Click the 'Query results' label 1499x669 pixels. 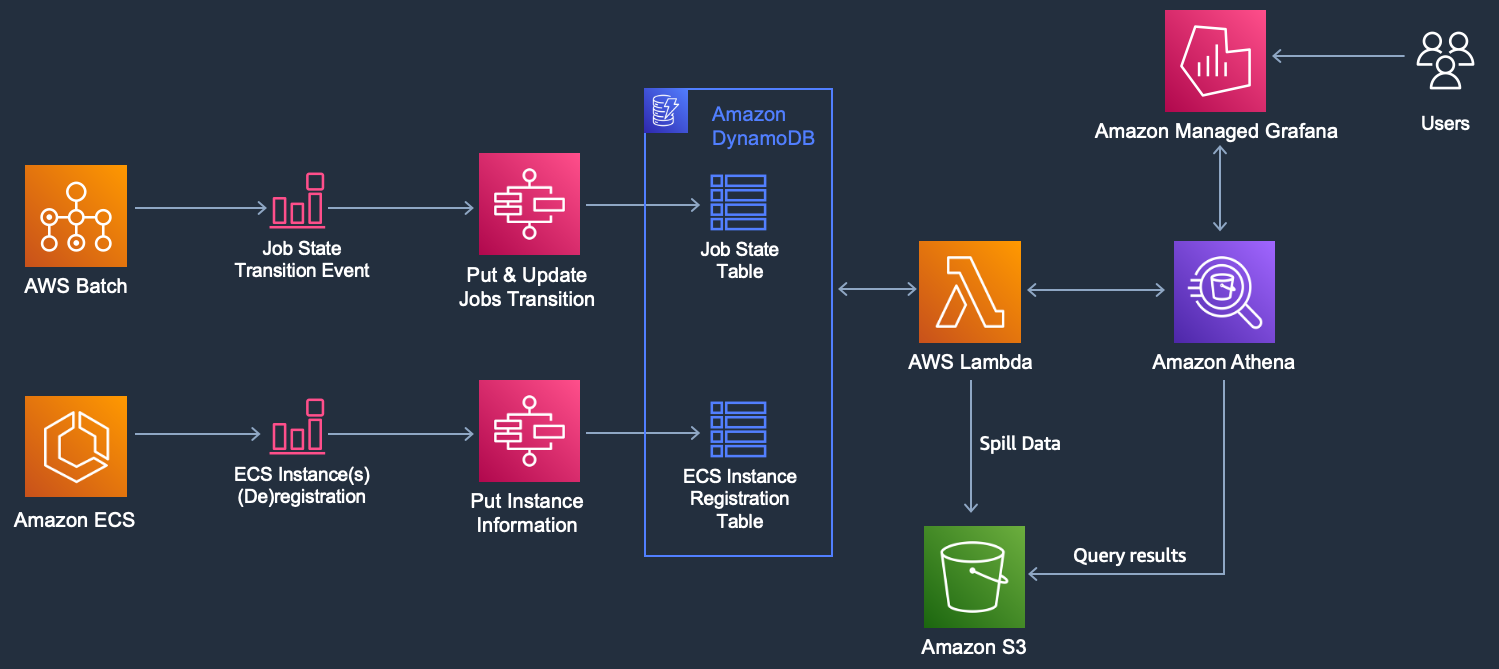[1130, 556]
